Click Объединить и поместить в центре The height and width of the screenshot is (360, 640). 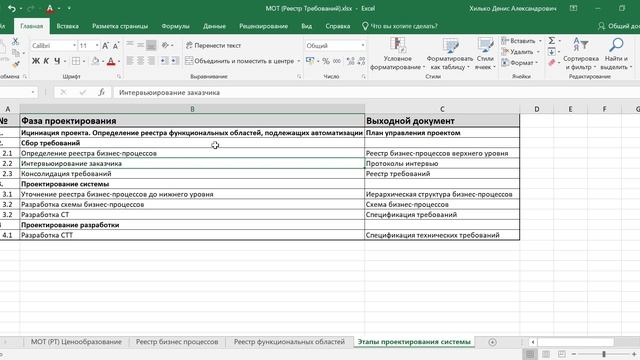[x=240, y=61]
